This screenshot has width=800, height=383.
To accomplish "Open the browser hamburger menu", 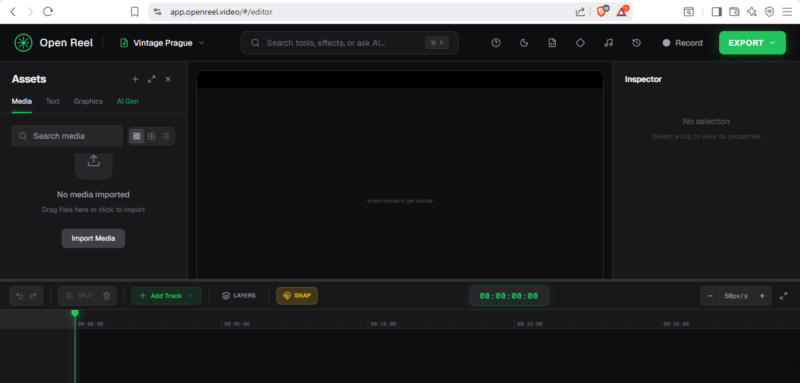I will (x=787, y=12).
